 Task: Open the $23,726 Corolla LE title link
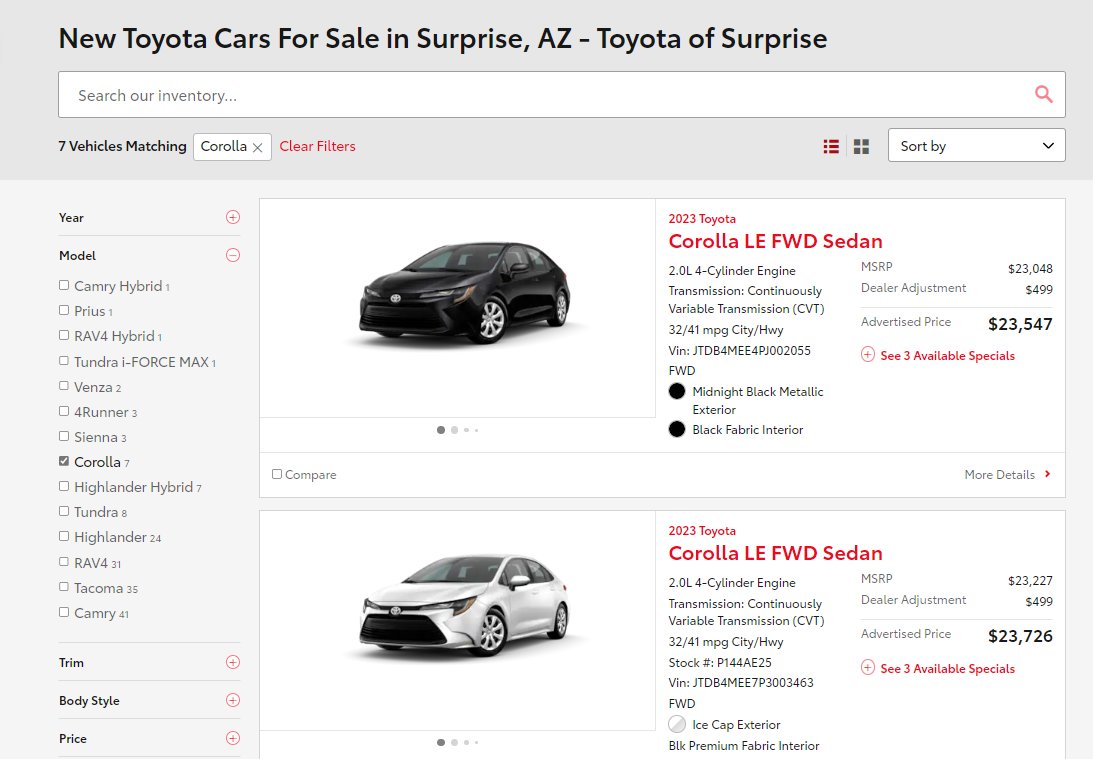point(775,553)
